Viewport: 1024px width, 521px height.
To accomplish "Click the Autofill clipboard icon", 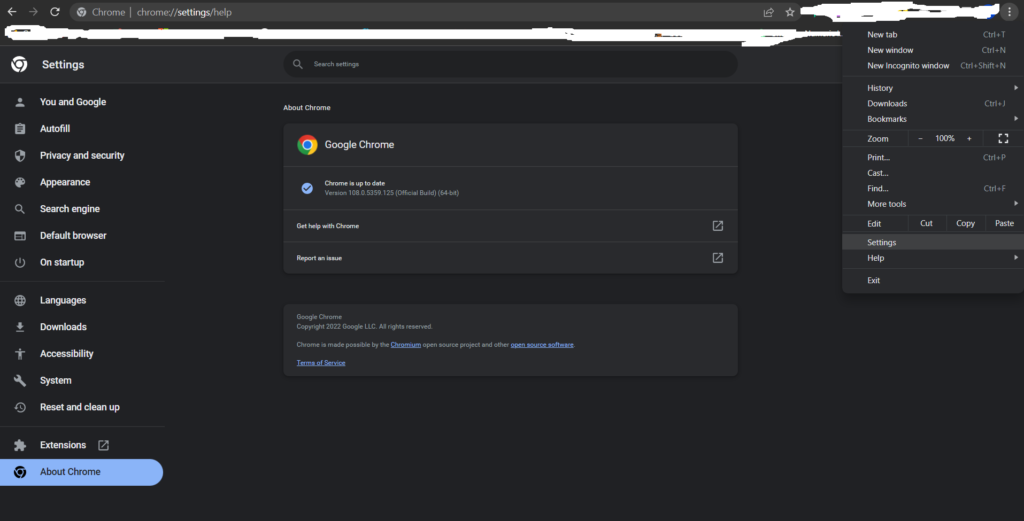I will coord(20,129).
